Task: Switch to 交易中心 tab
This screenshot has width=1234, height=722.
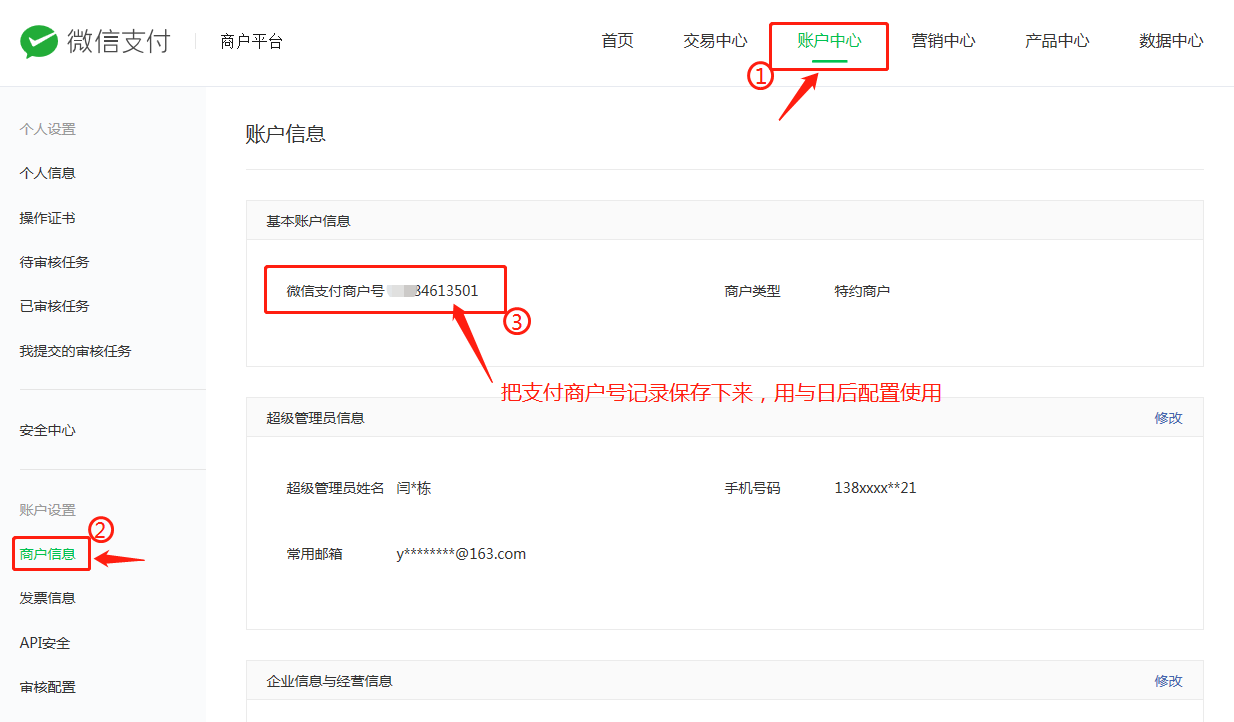Action: (715, 41)
